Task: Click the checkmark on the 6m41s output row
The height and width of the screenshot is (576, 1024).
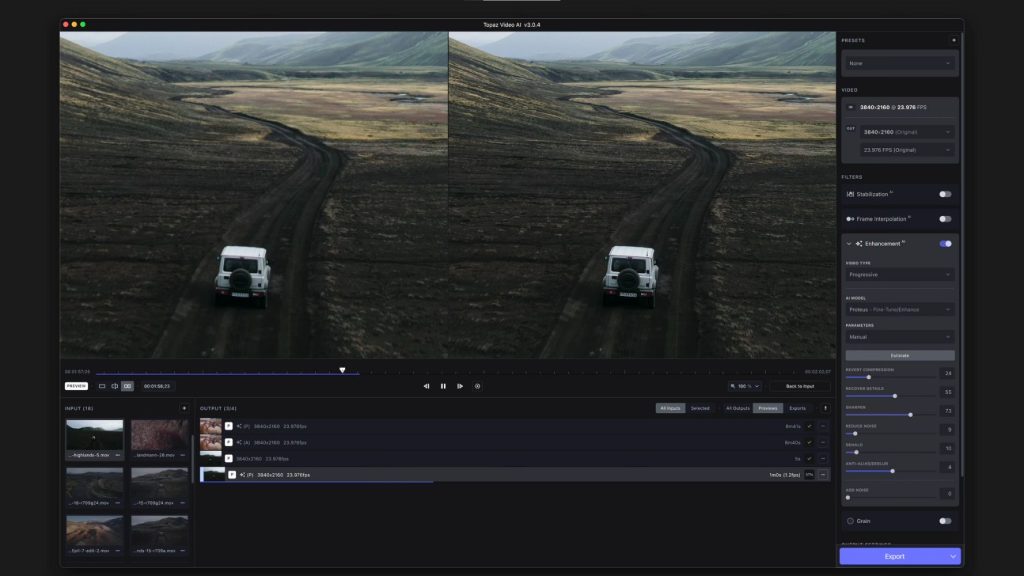Action: point(810,426)
